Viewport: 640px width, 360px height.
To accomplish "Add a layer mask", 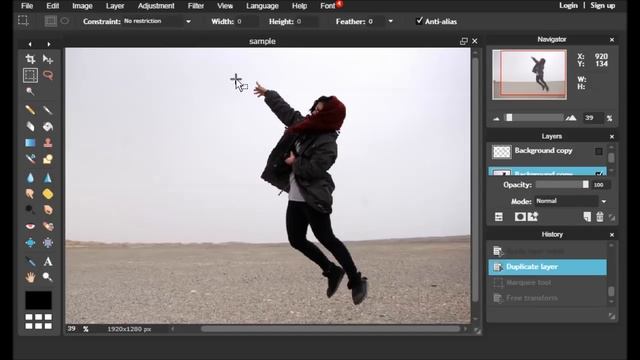I will click(520, 217).
